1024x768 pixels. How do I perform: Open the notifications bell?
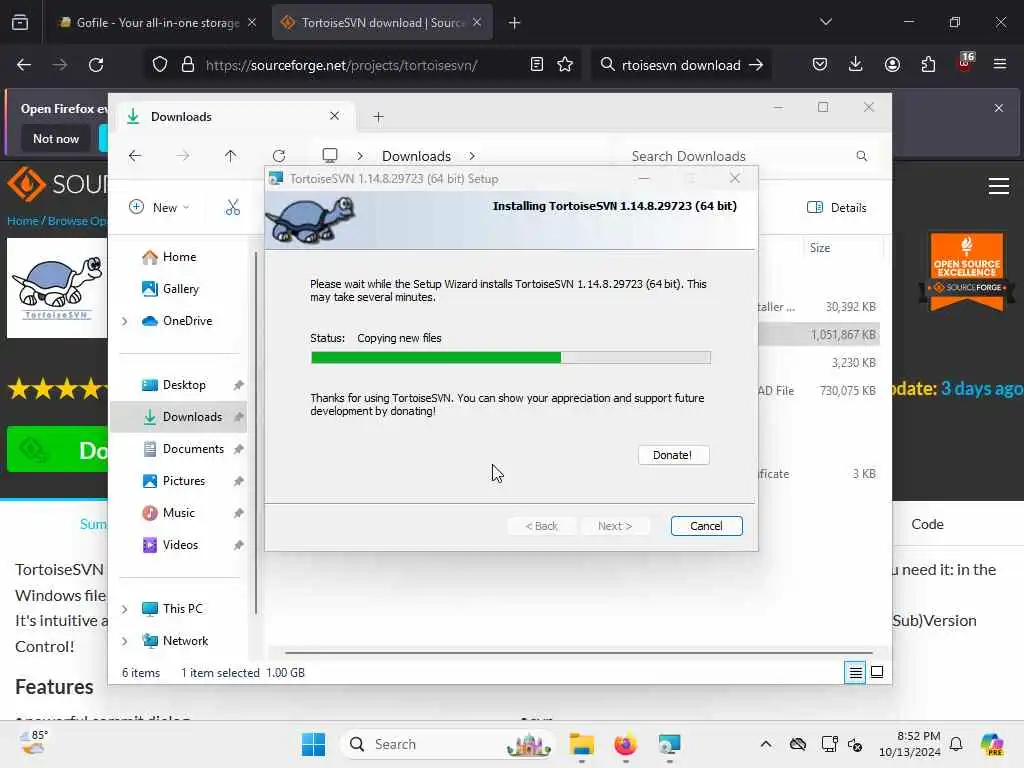pos(956,744)
